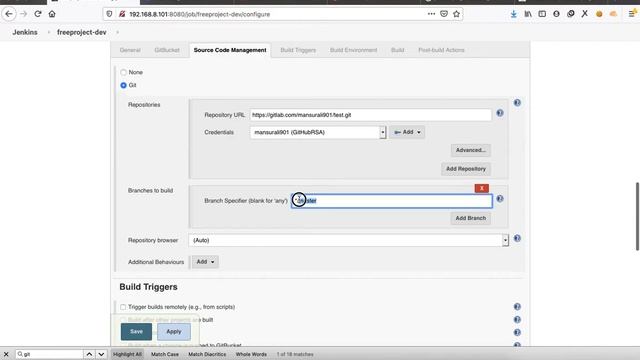Apply the job configuration
The width and height of the screenshot is (640, 360).
tap(174, 331)
